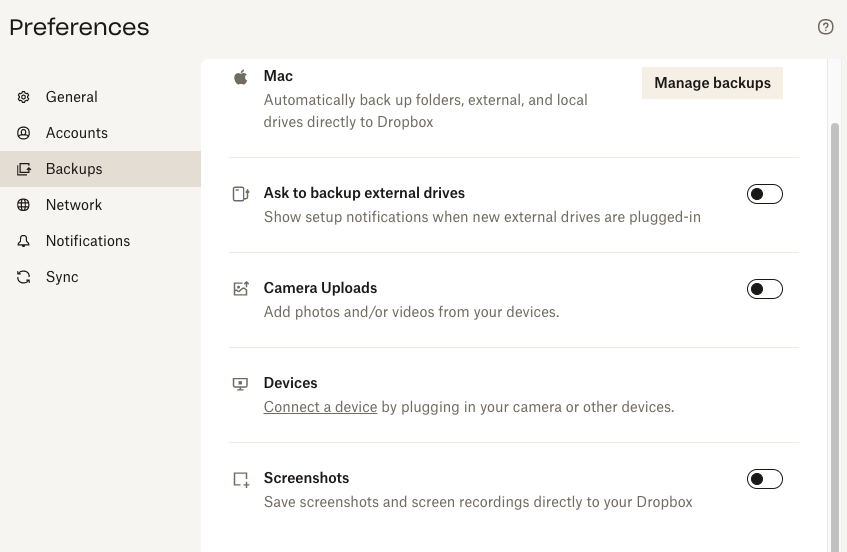Click the Screenshots capture icon
847x552 pixels.
[240, 479]
